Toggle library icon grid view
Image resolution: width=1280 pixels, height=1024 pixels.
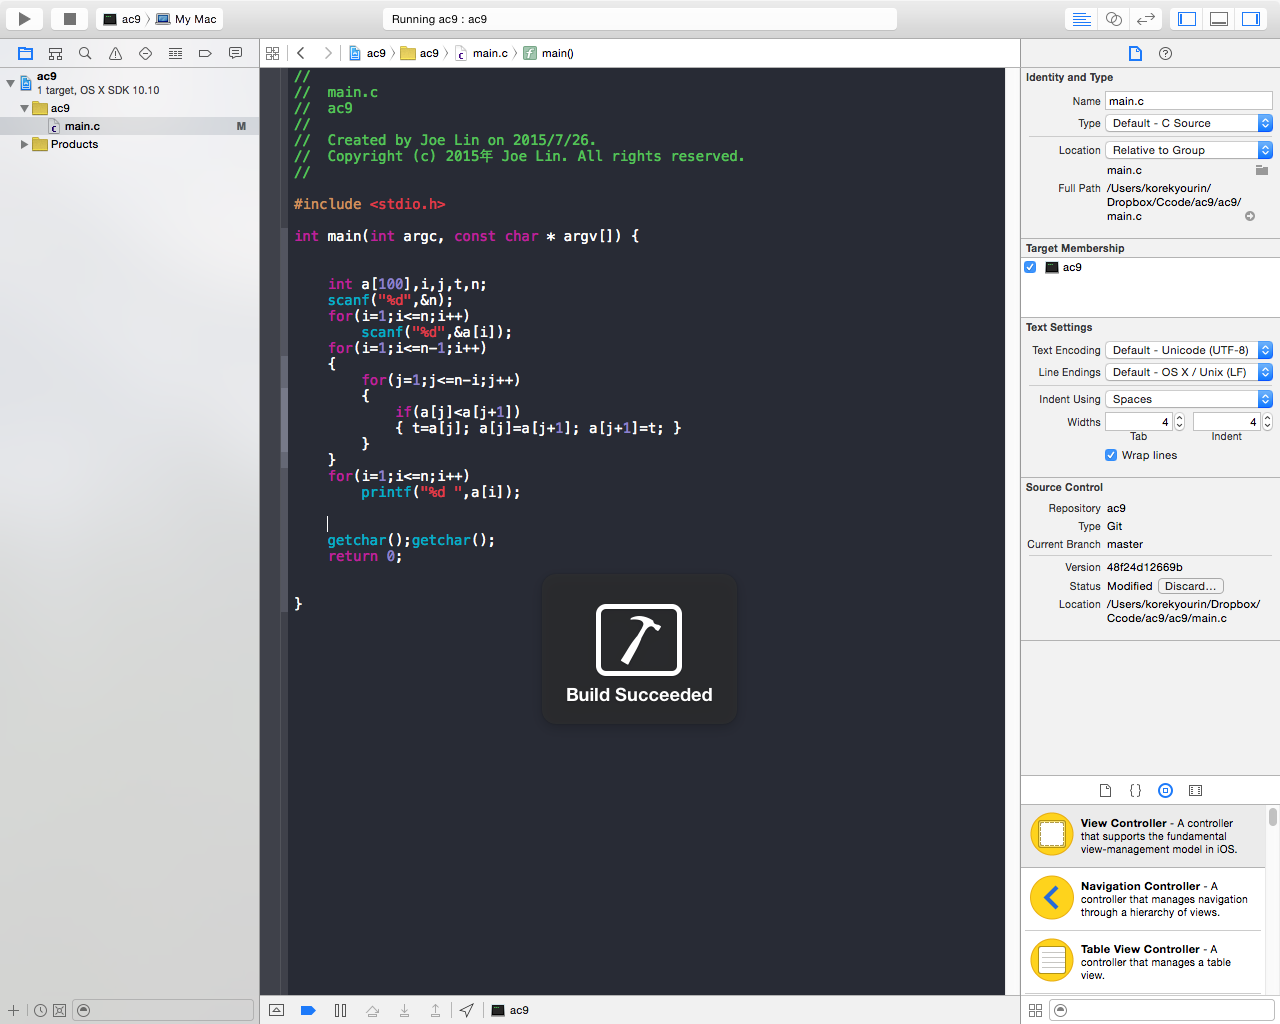pyautogui.click(x=1035, y=1010)
